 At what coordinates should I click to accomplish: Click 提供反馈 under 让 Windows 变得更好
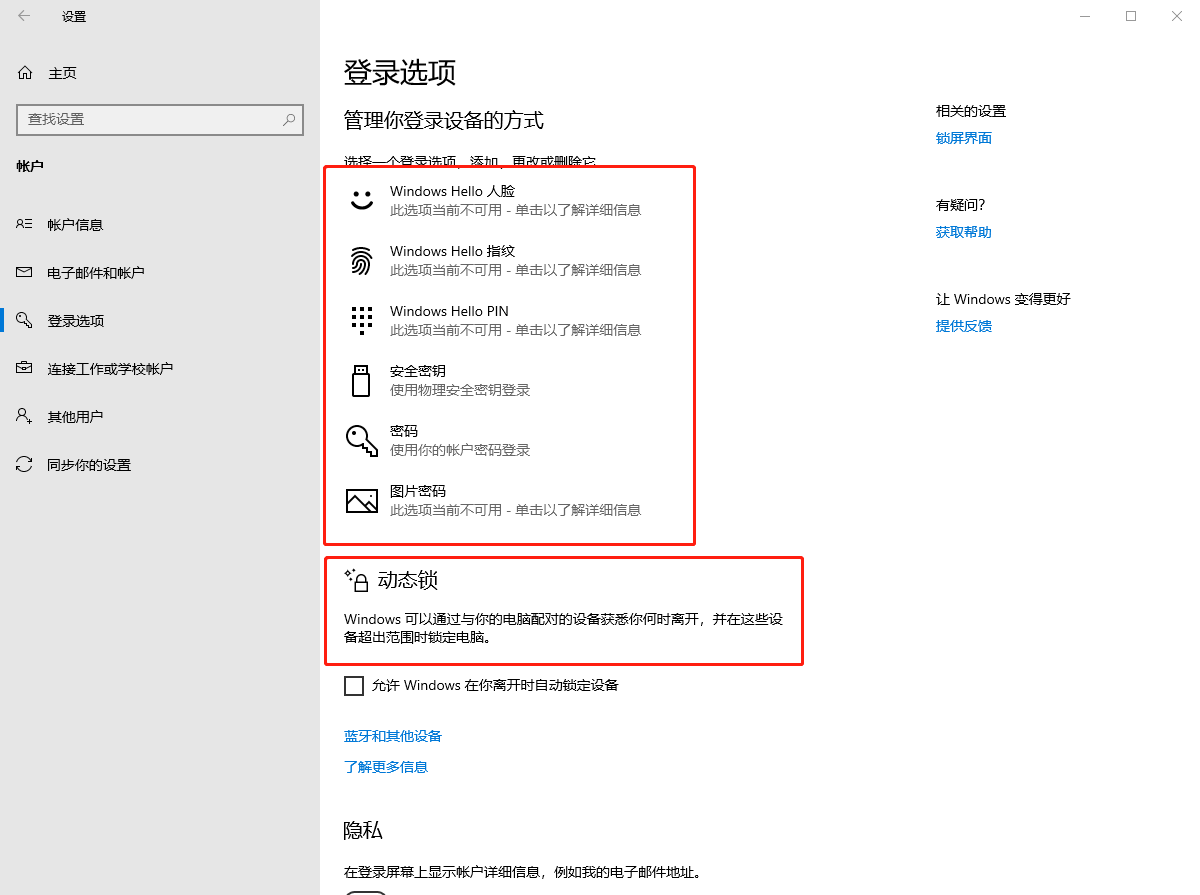pyautogui.click(x=963, y=325)
